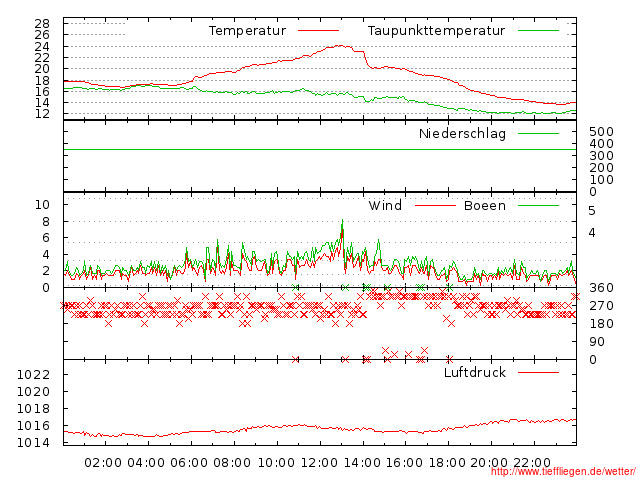Click the 1020 pressure axis value
The height and width of the screenshot is (480, 640).
pyautogui.click(x=33, y=391)
